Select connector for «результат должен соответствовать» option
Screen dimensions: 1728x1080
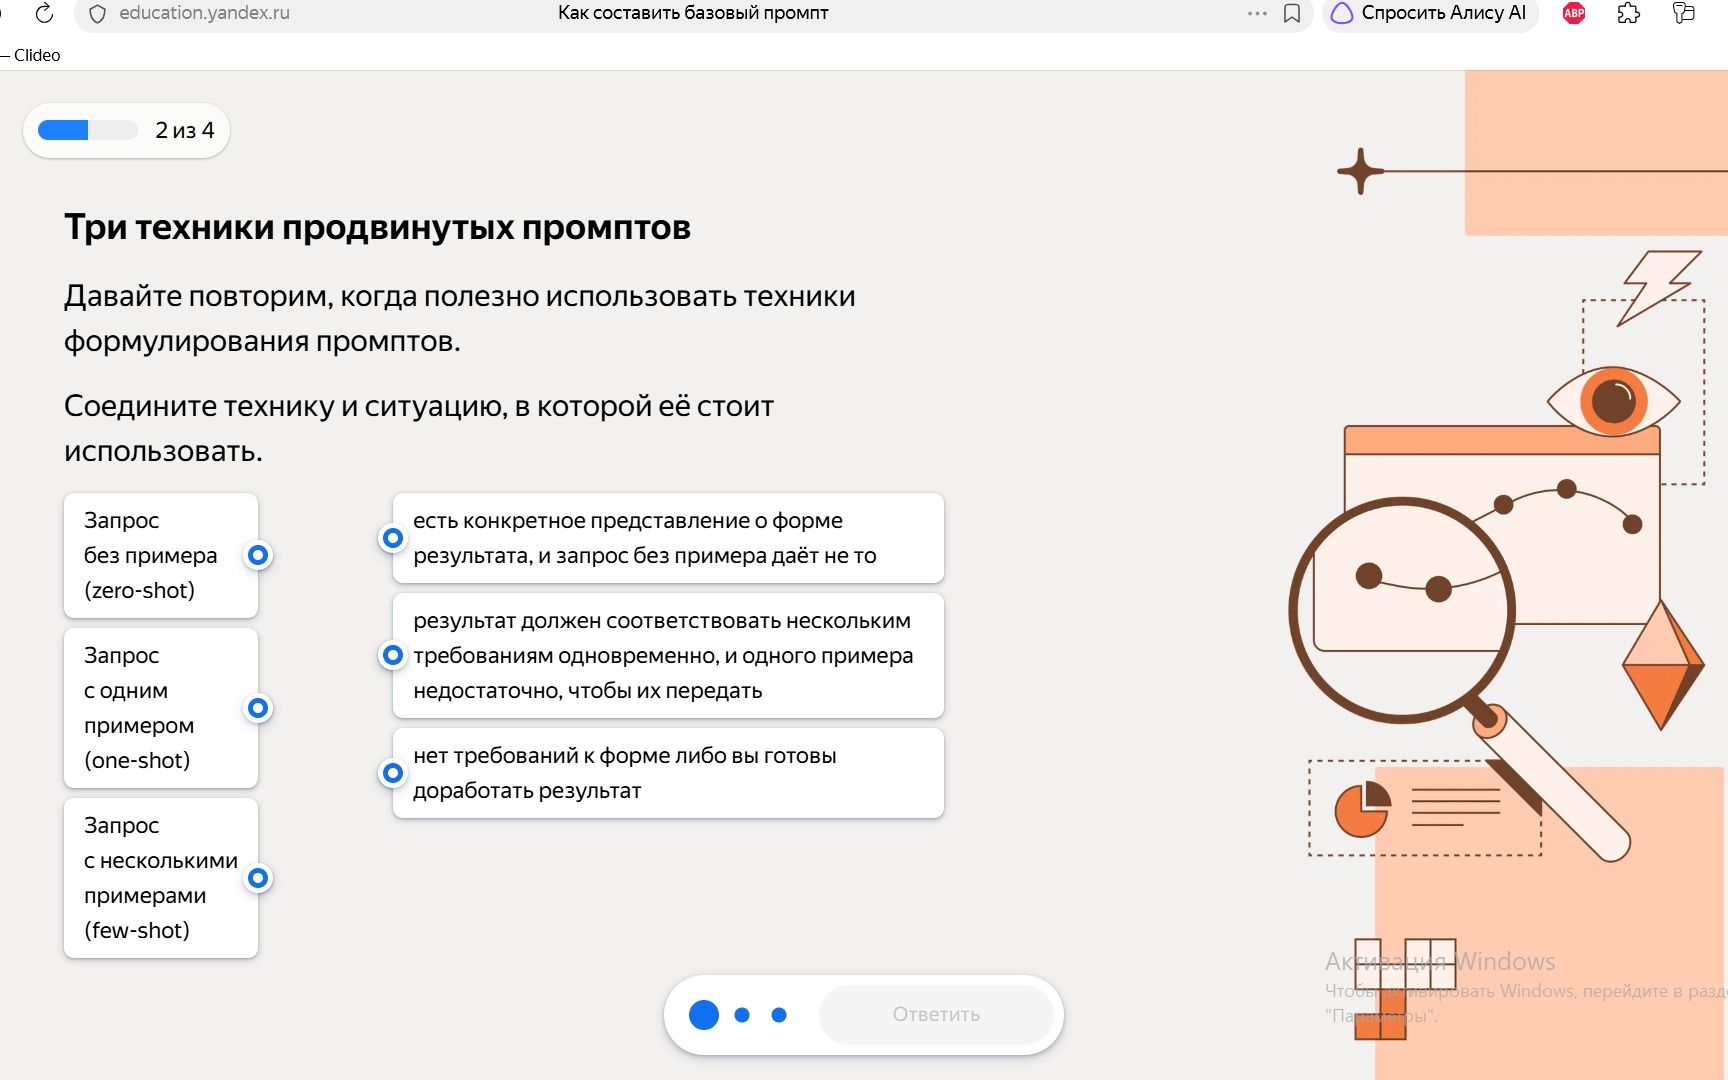[x=393, y=655]
